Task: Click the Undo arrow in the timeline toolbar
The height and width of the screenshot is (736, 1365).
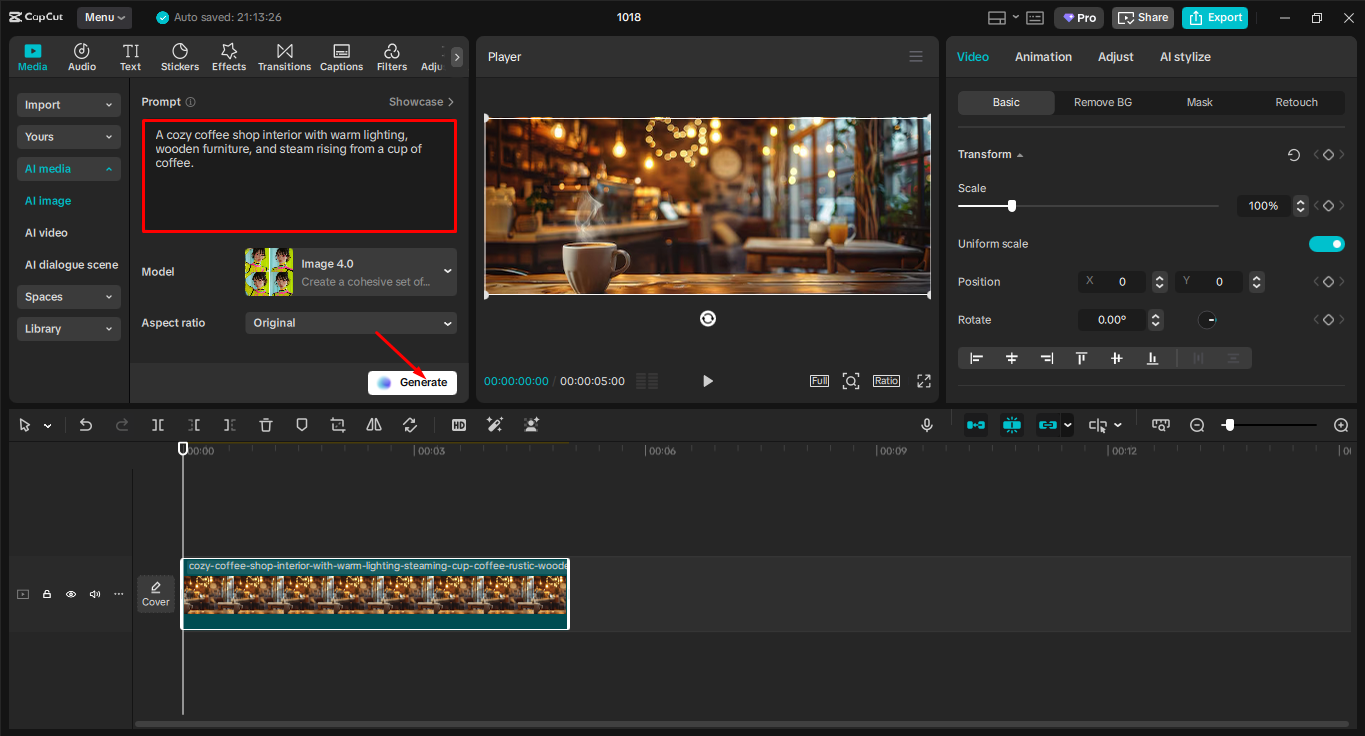Action: [85, 425]
